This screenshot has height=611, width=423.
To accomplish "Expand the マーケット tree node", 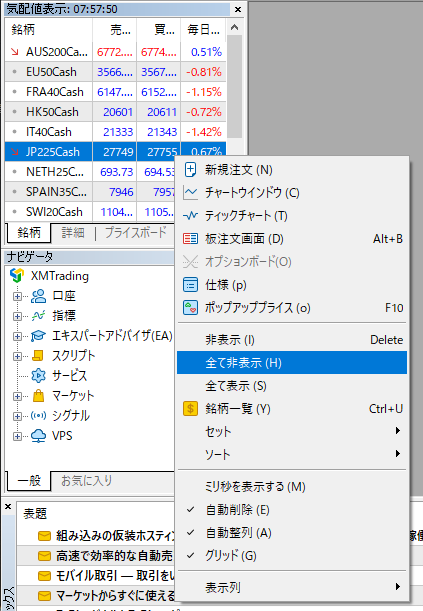I will click(17, 396).
